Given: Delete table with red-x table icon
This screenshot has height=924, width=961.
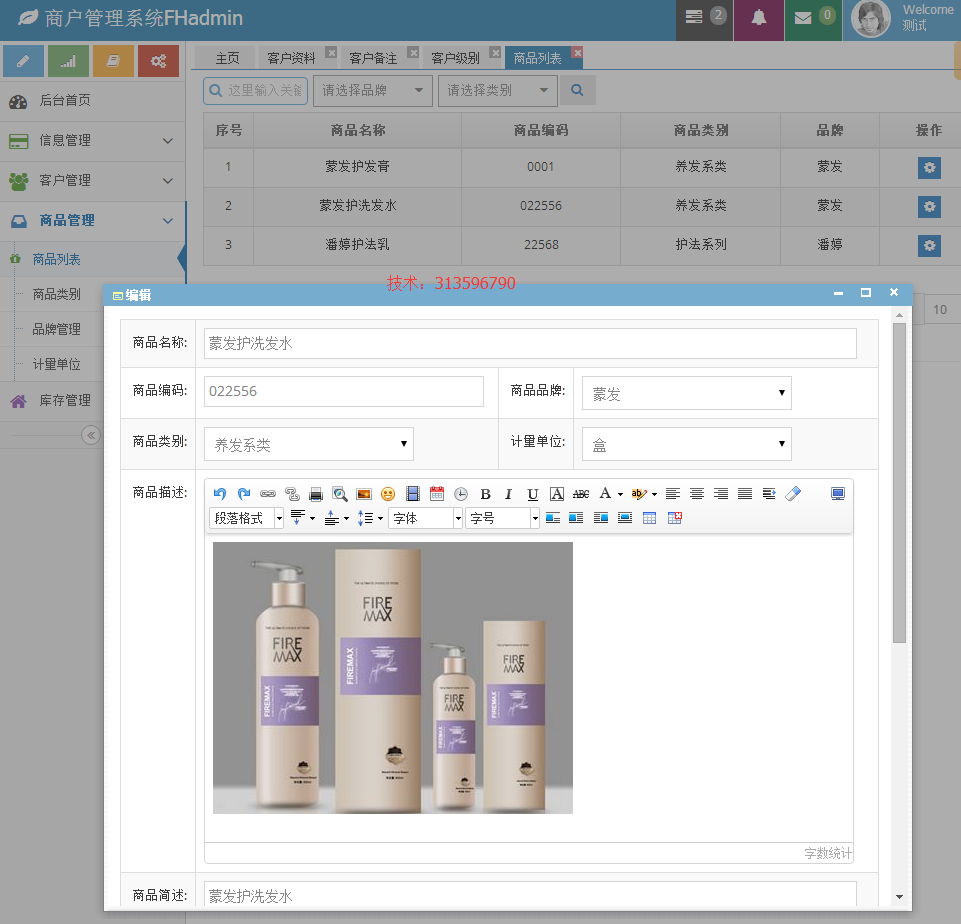Looking at the screenshot, I should coord(674,518).
